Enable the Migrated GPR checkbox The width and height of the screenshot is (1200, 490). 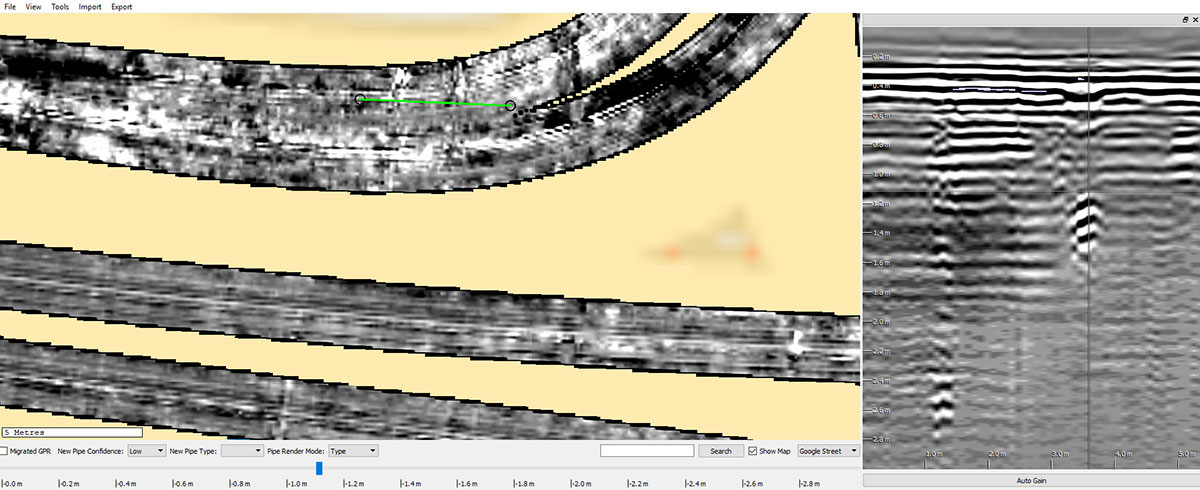tap(4, 451)
